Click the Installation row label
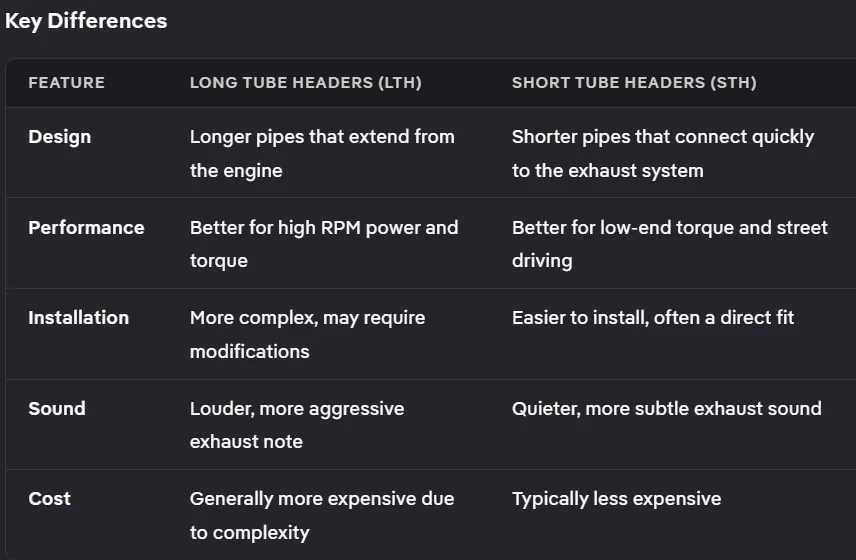The width and height of the screenshot is (856, 560). coord(79,318)
